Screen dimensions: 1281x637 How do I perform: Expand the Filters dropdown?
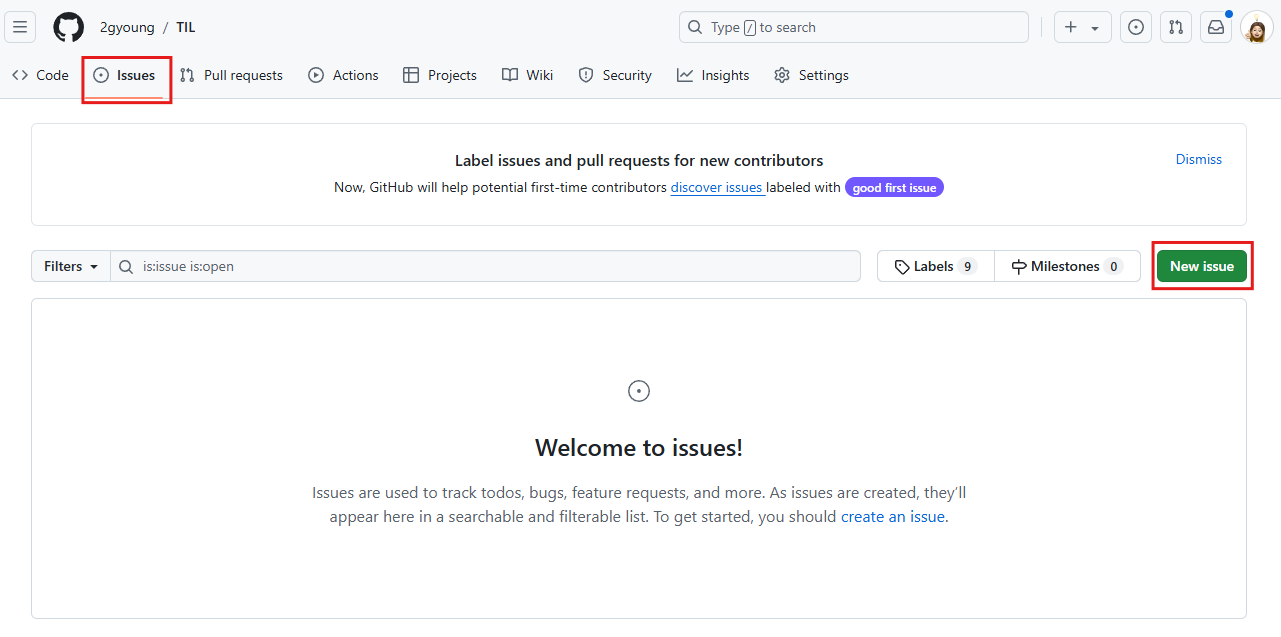(71, 266)
